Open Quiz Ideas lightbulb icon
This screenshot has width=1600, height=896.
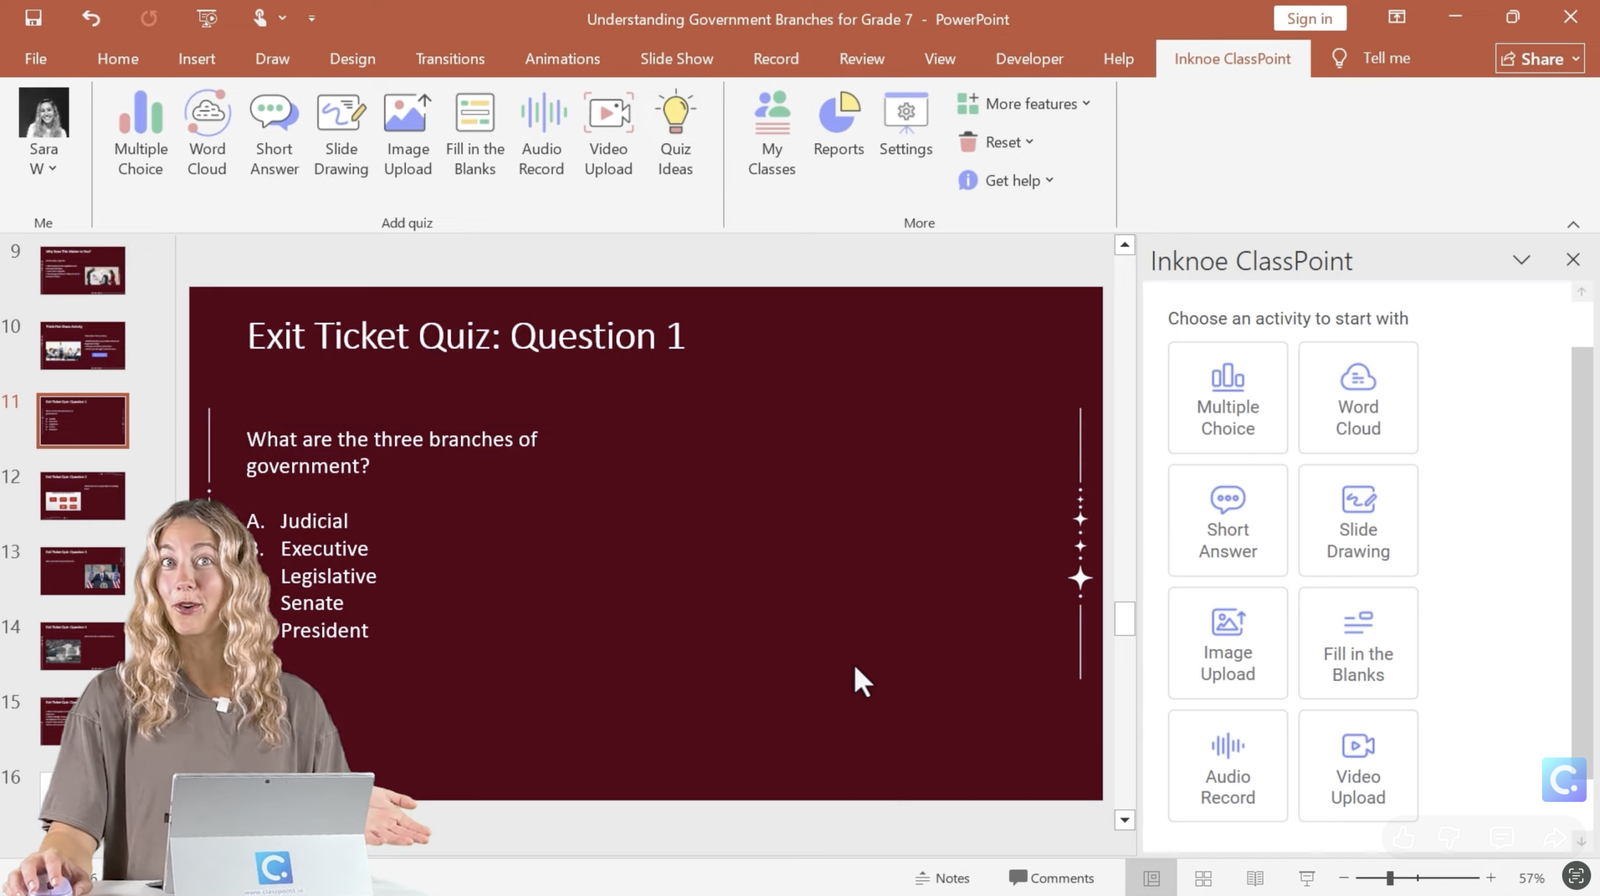675,134
